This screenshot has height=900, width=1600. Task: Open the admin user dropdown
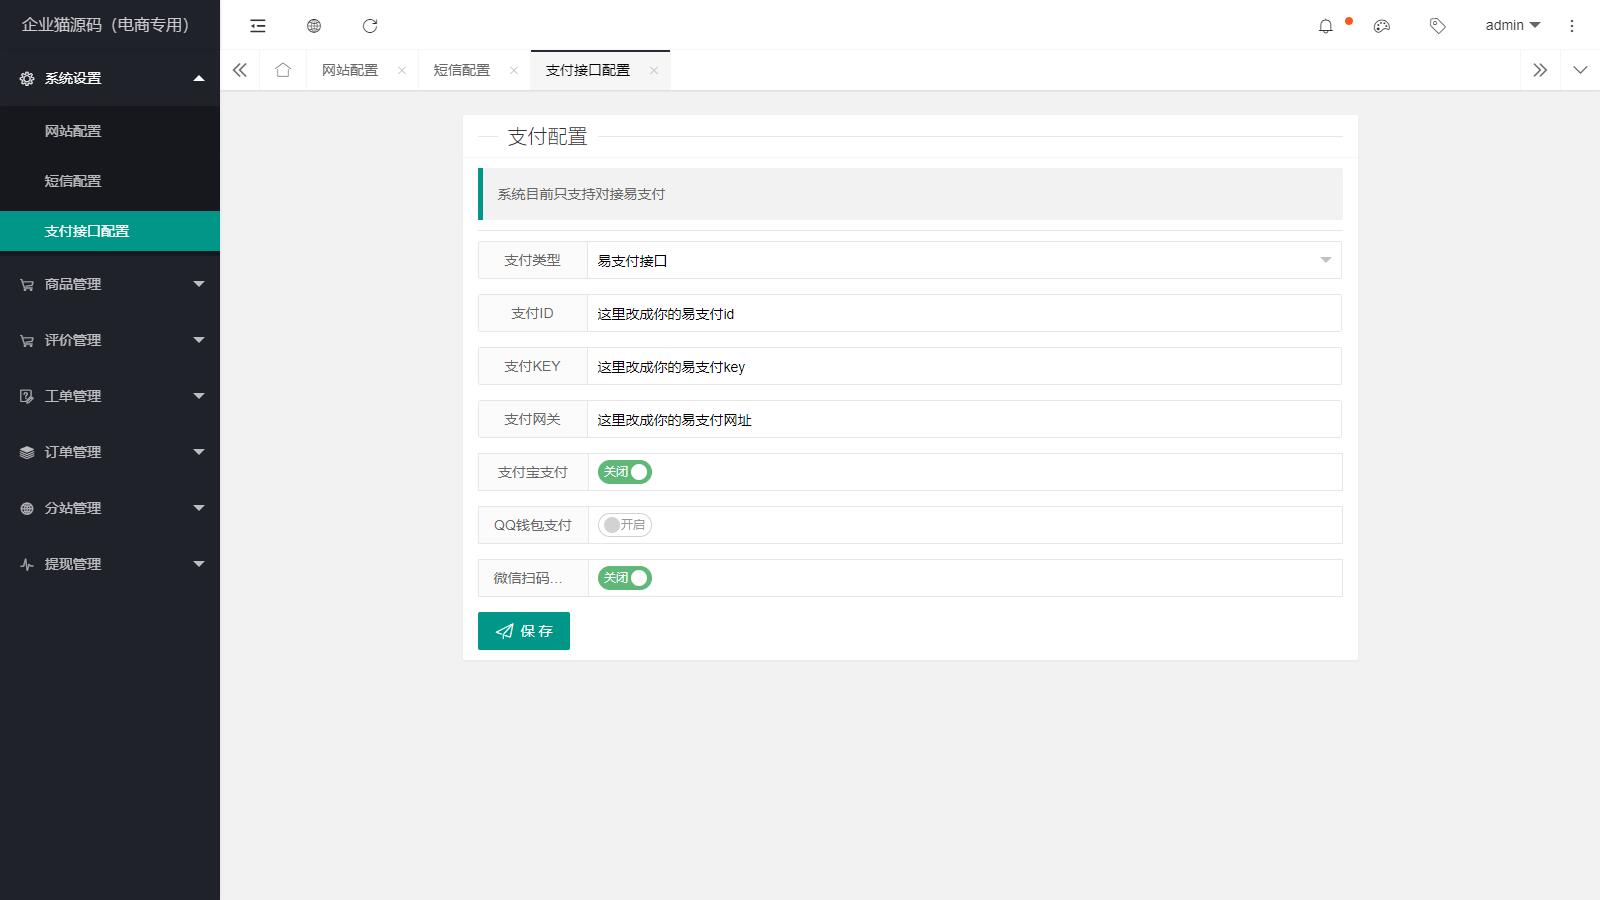(x=1512, y=26)
